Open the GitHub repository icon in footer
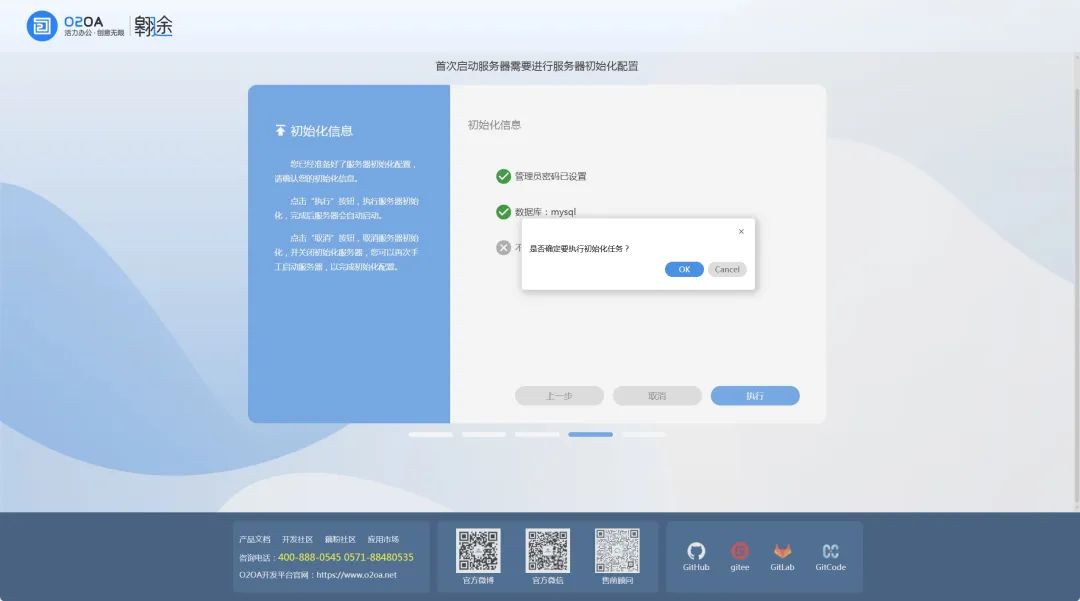 pos(696,551)
